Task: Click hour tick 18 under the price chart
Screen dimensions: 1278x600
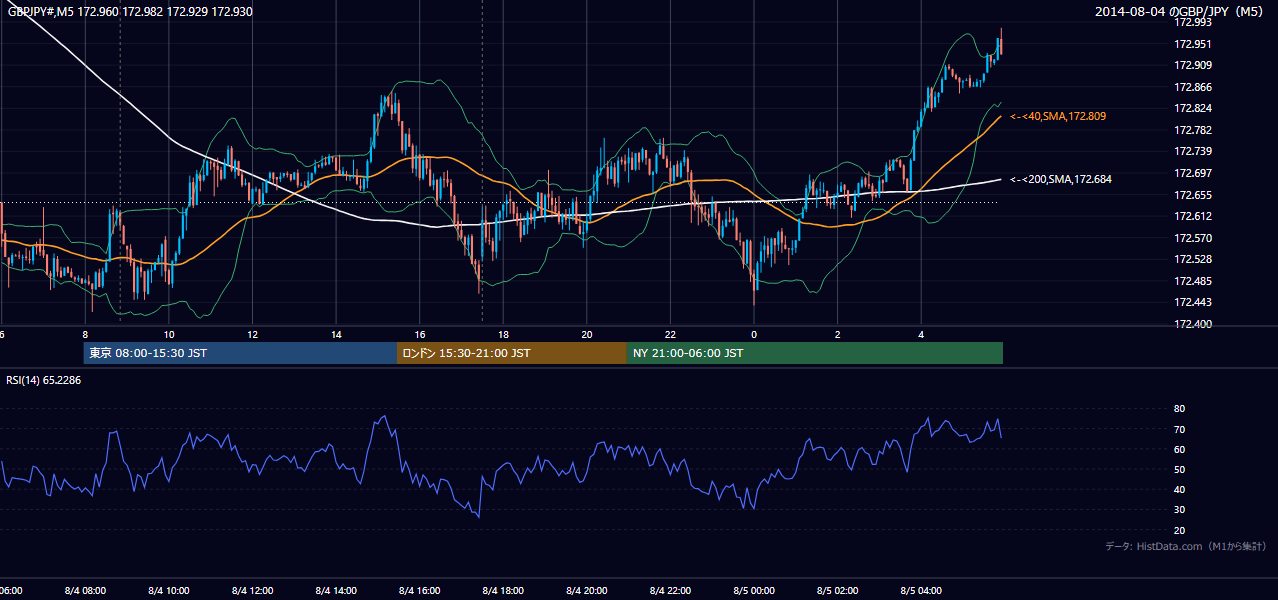Action: coord(503,334)
